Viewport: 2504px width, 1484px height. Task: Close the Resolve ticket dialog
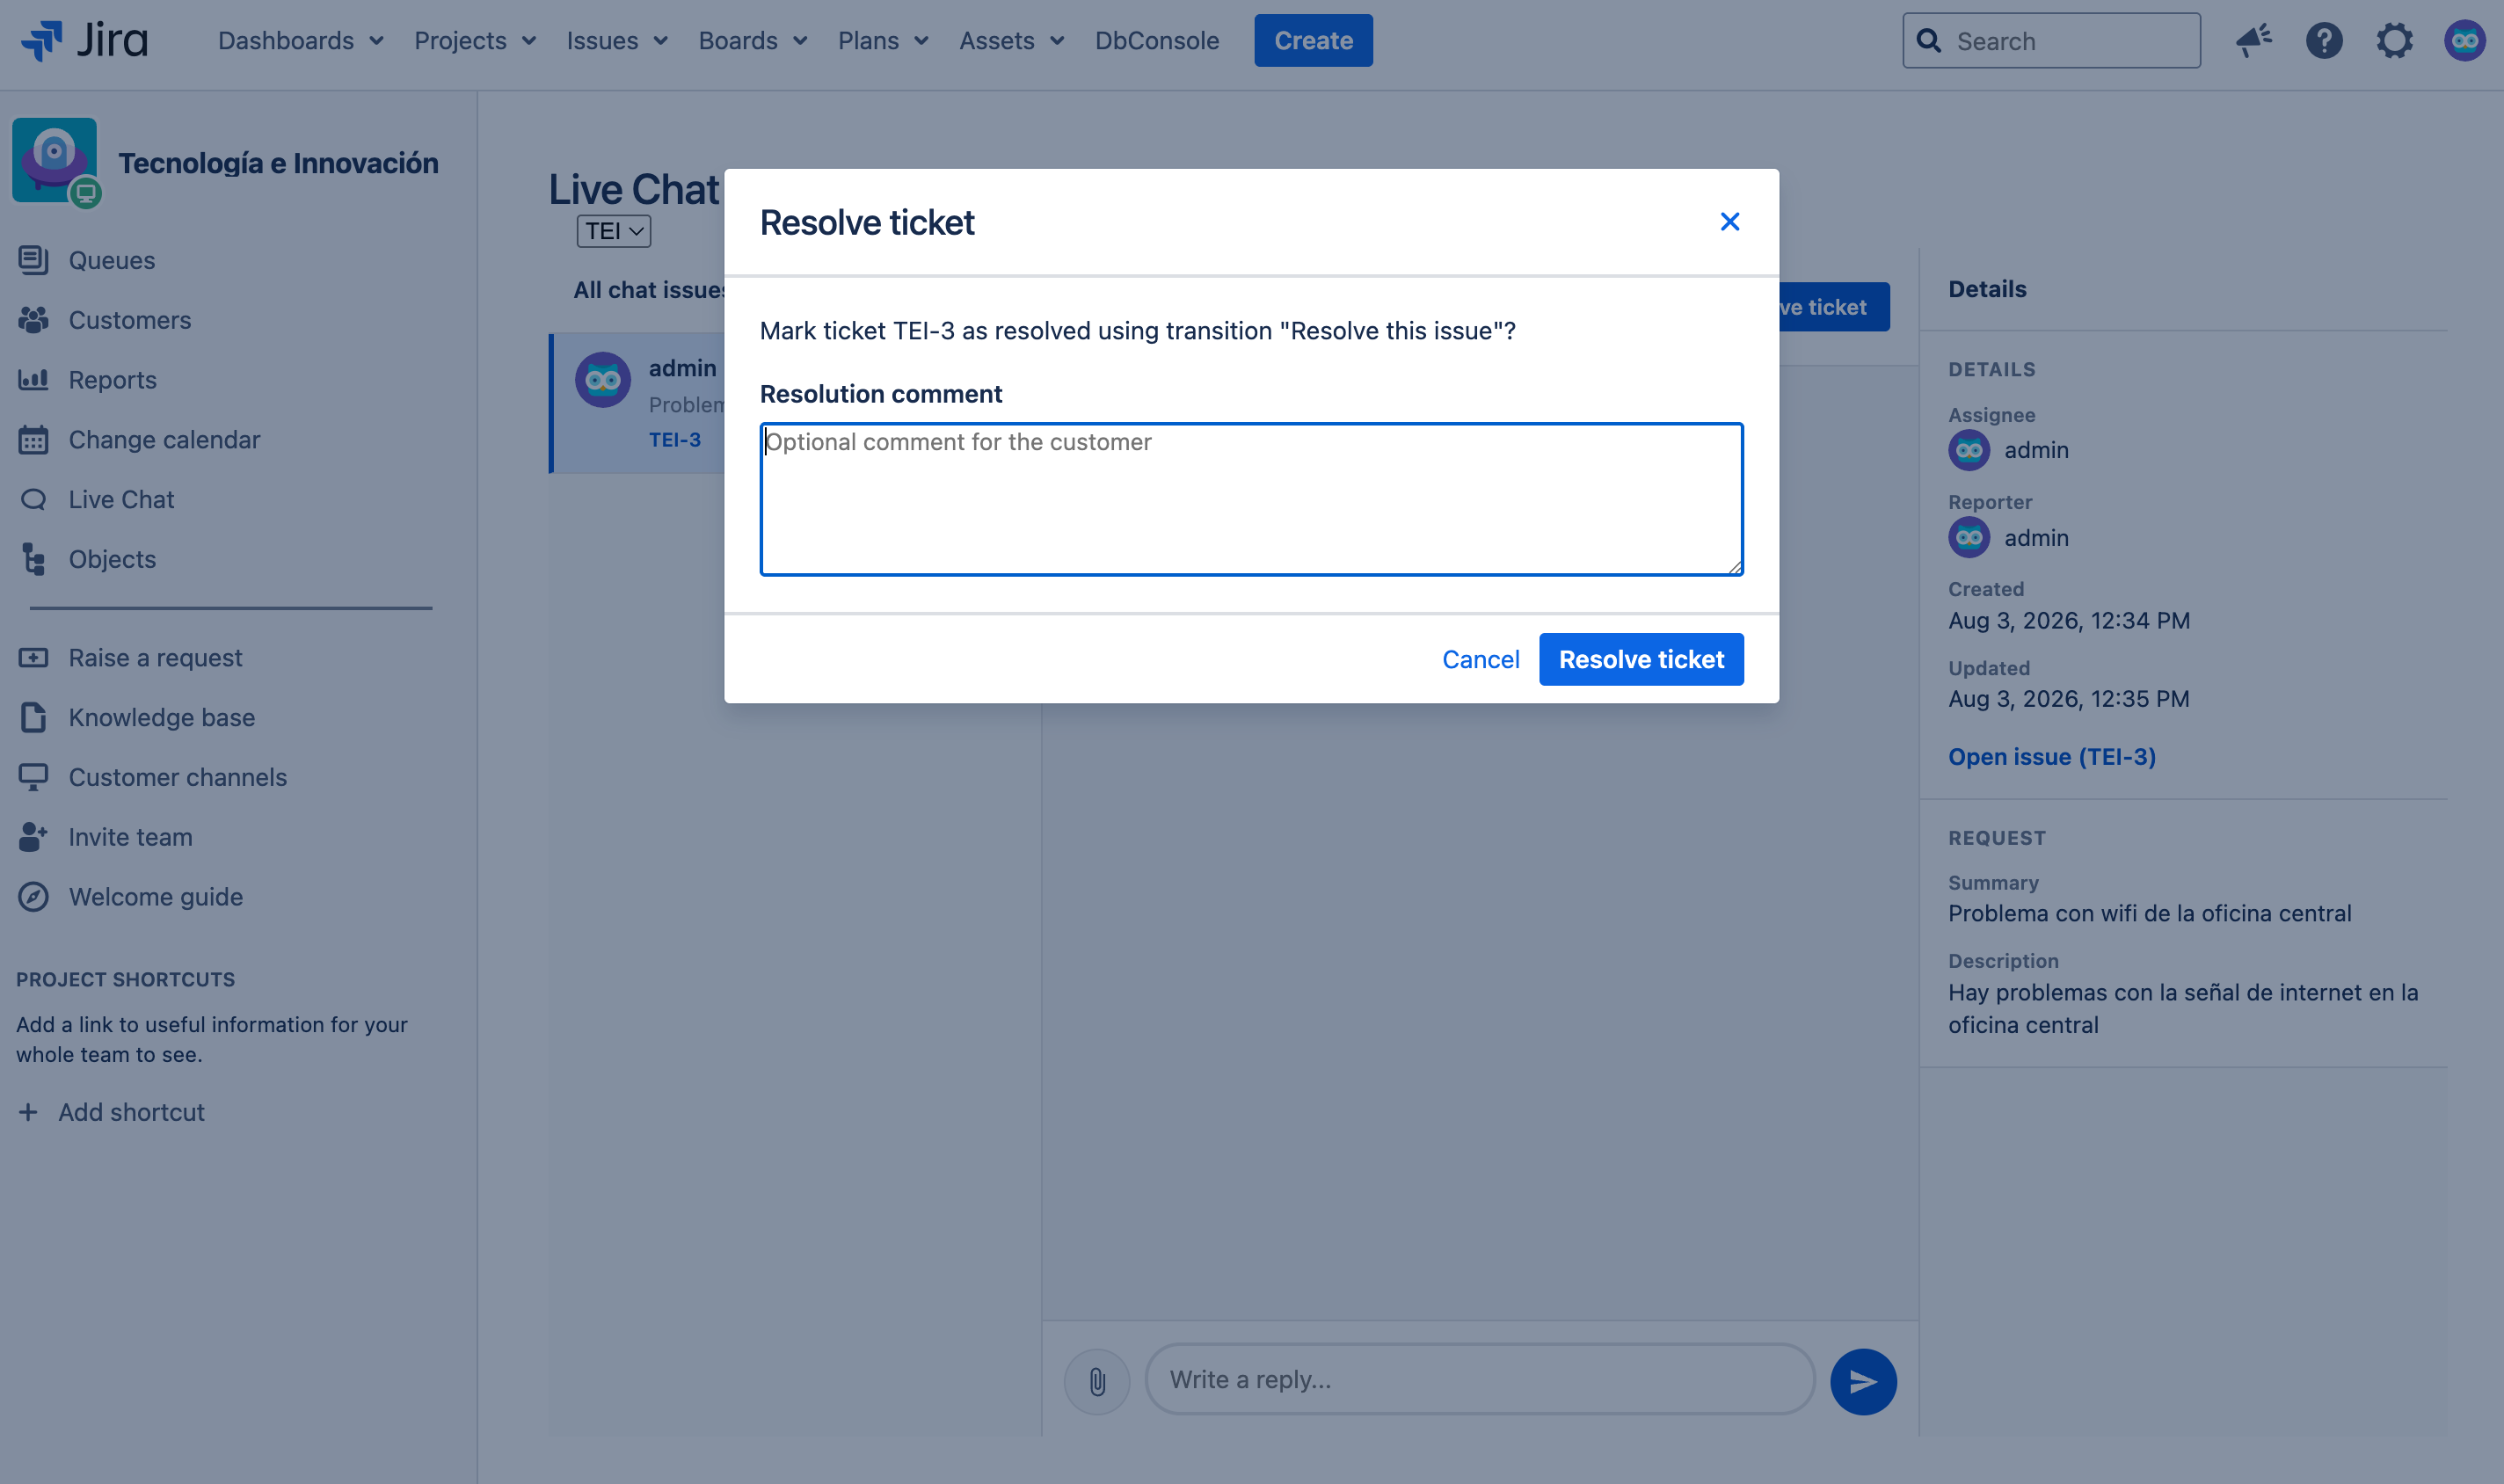click(x=1729, y=222)
